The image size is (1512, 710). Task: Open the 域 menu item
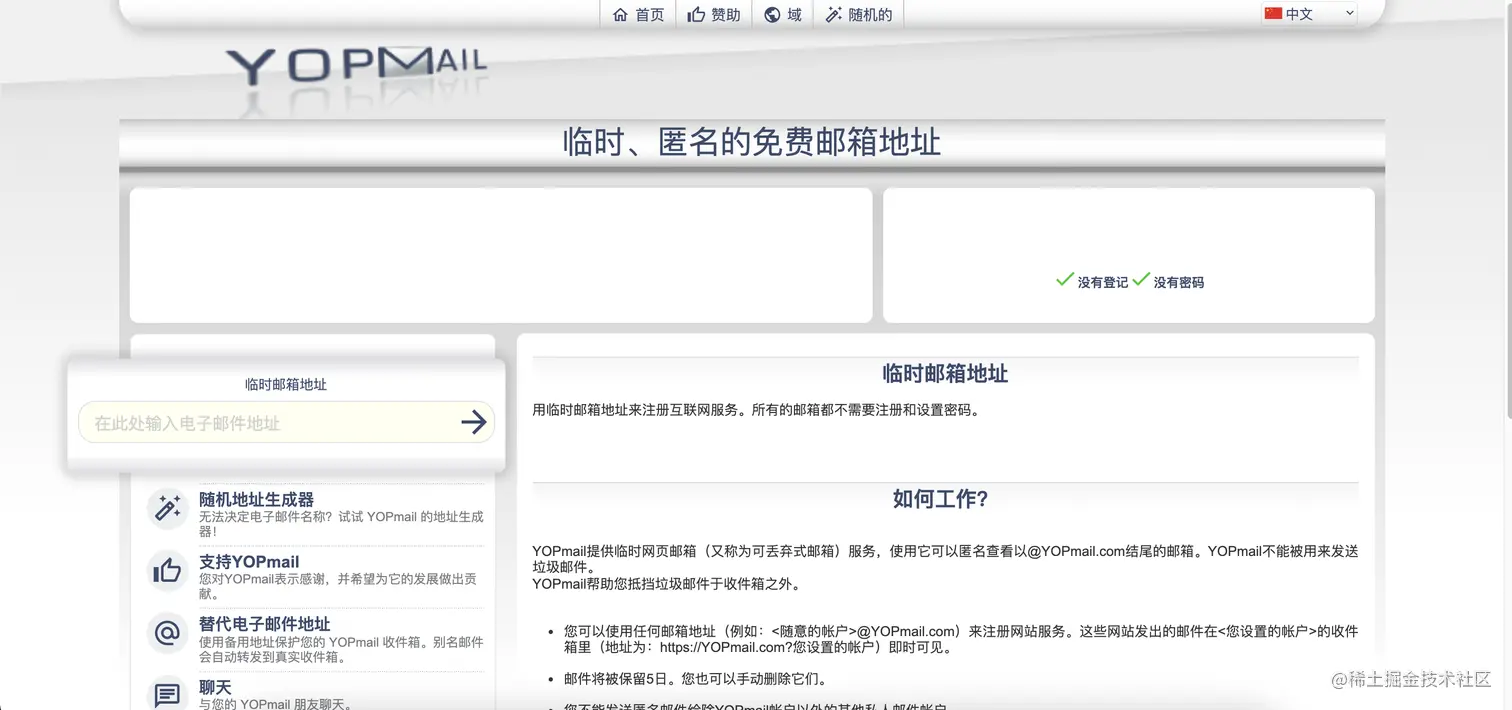[x=783, y=15]
